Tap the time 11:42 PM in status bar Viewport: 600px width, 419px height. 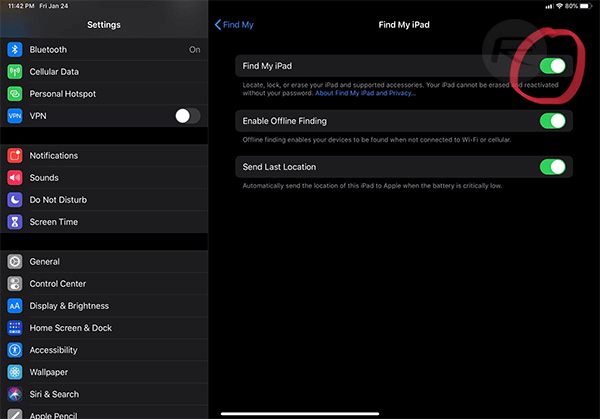click(x=21, y=6)
